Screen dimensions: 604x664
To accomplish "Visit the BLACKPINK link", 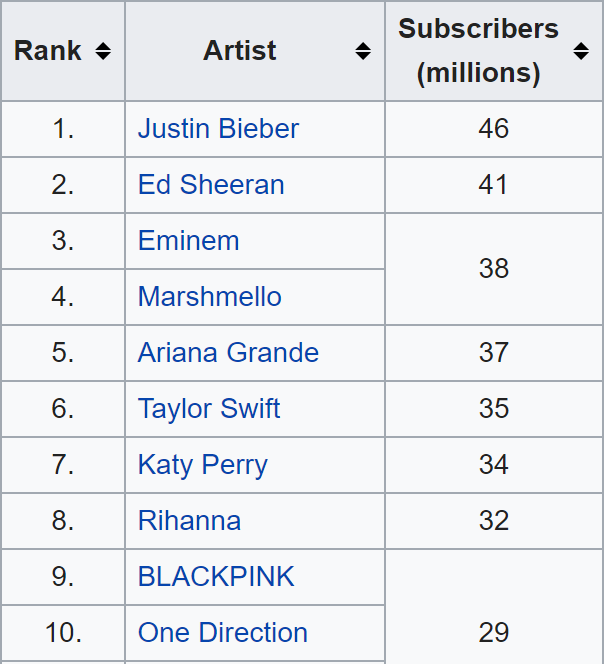I will click(x=216, y=576).
